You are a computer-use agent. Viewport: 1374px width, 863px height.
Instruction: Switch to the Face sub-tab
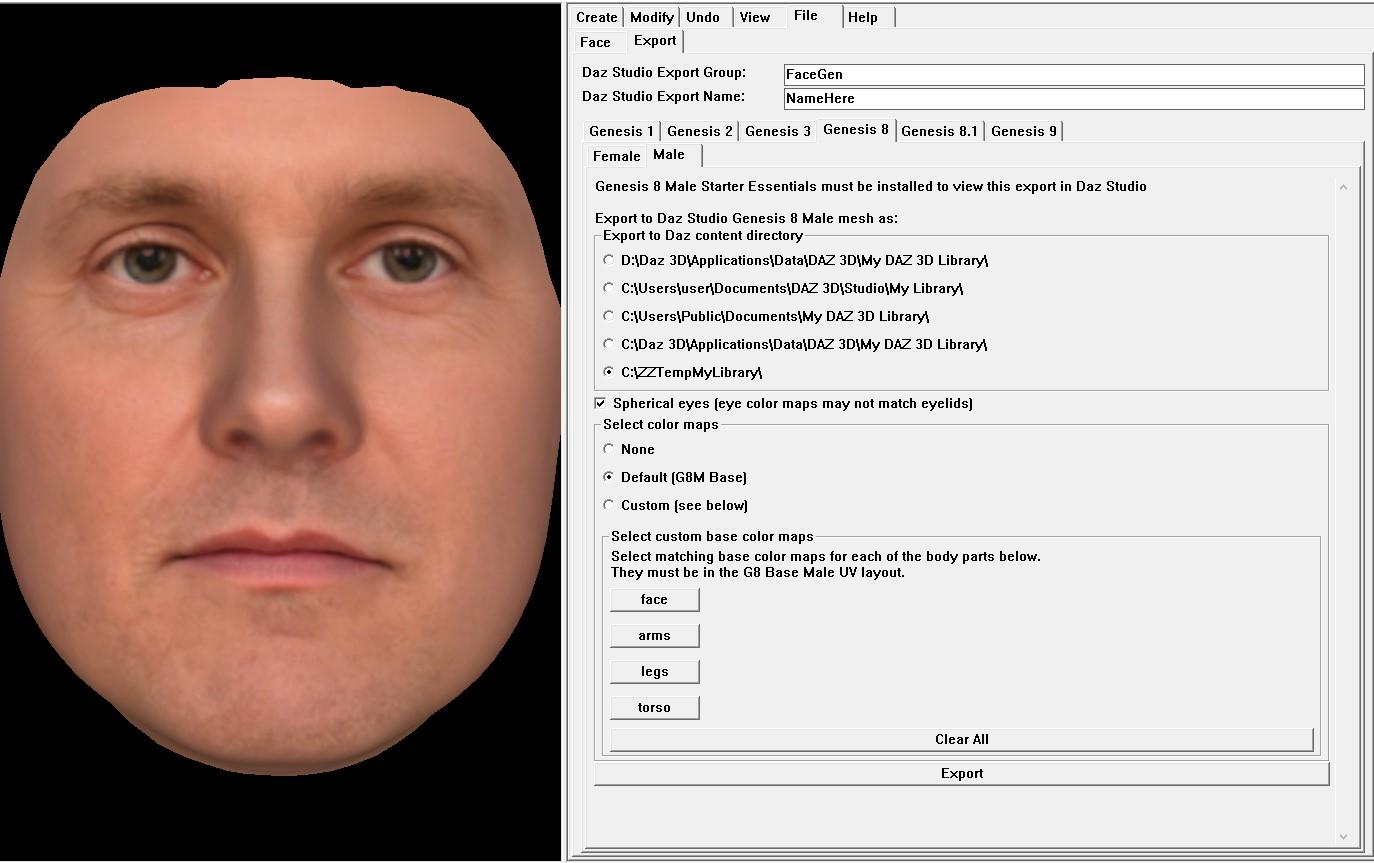click(595, 42)
